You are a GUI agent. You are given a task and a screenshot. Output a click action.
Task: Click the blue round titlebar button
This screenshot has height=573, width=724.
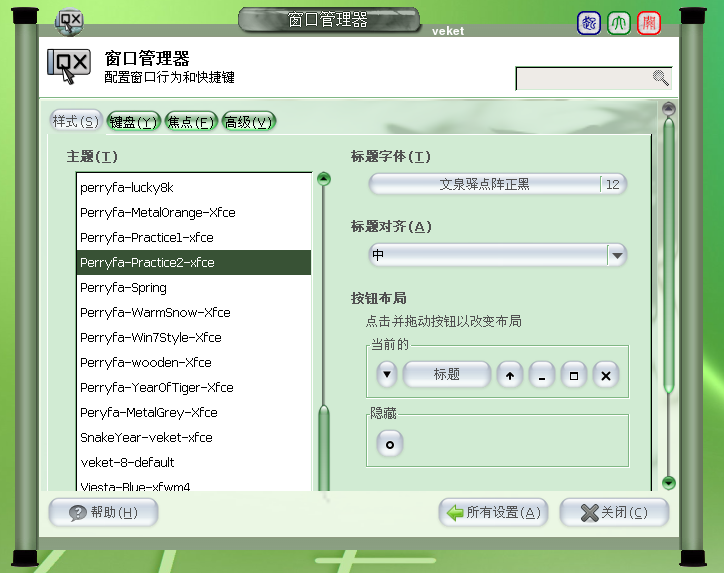click(589, 23)
